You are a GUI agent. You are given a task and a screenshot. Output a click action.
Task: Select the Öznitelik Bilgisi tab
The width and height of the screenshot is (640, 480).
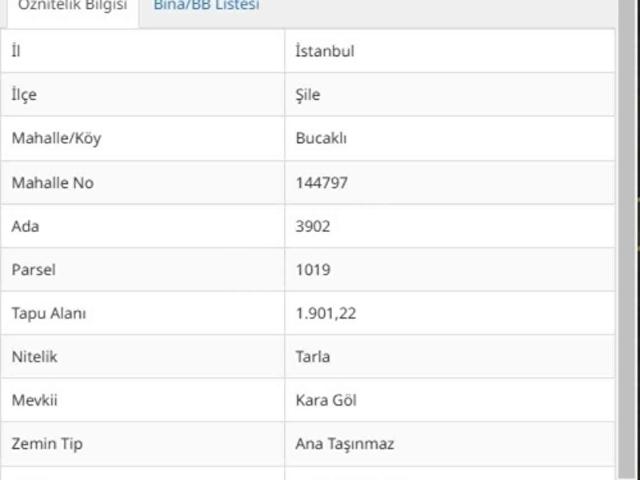[x=72, y=6]
